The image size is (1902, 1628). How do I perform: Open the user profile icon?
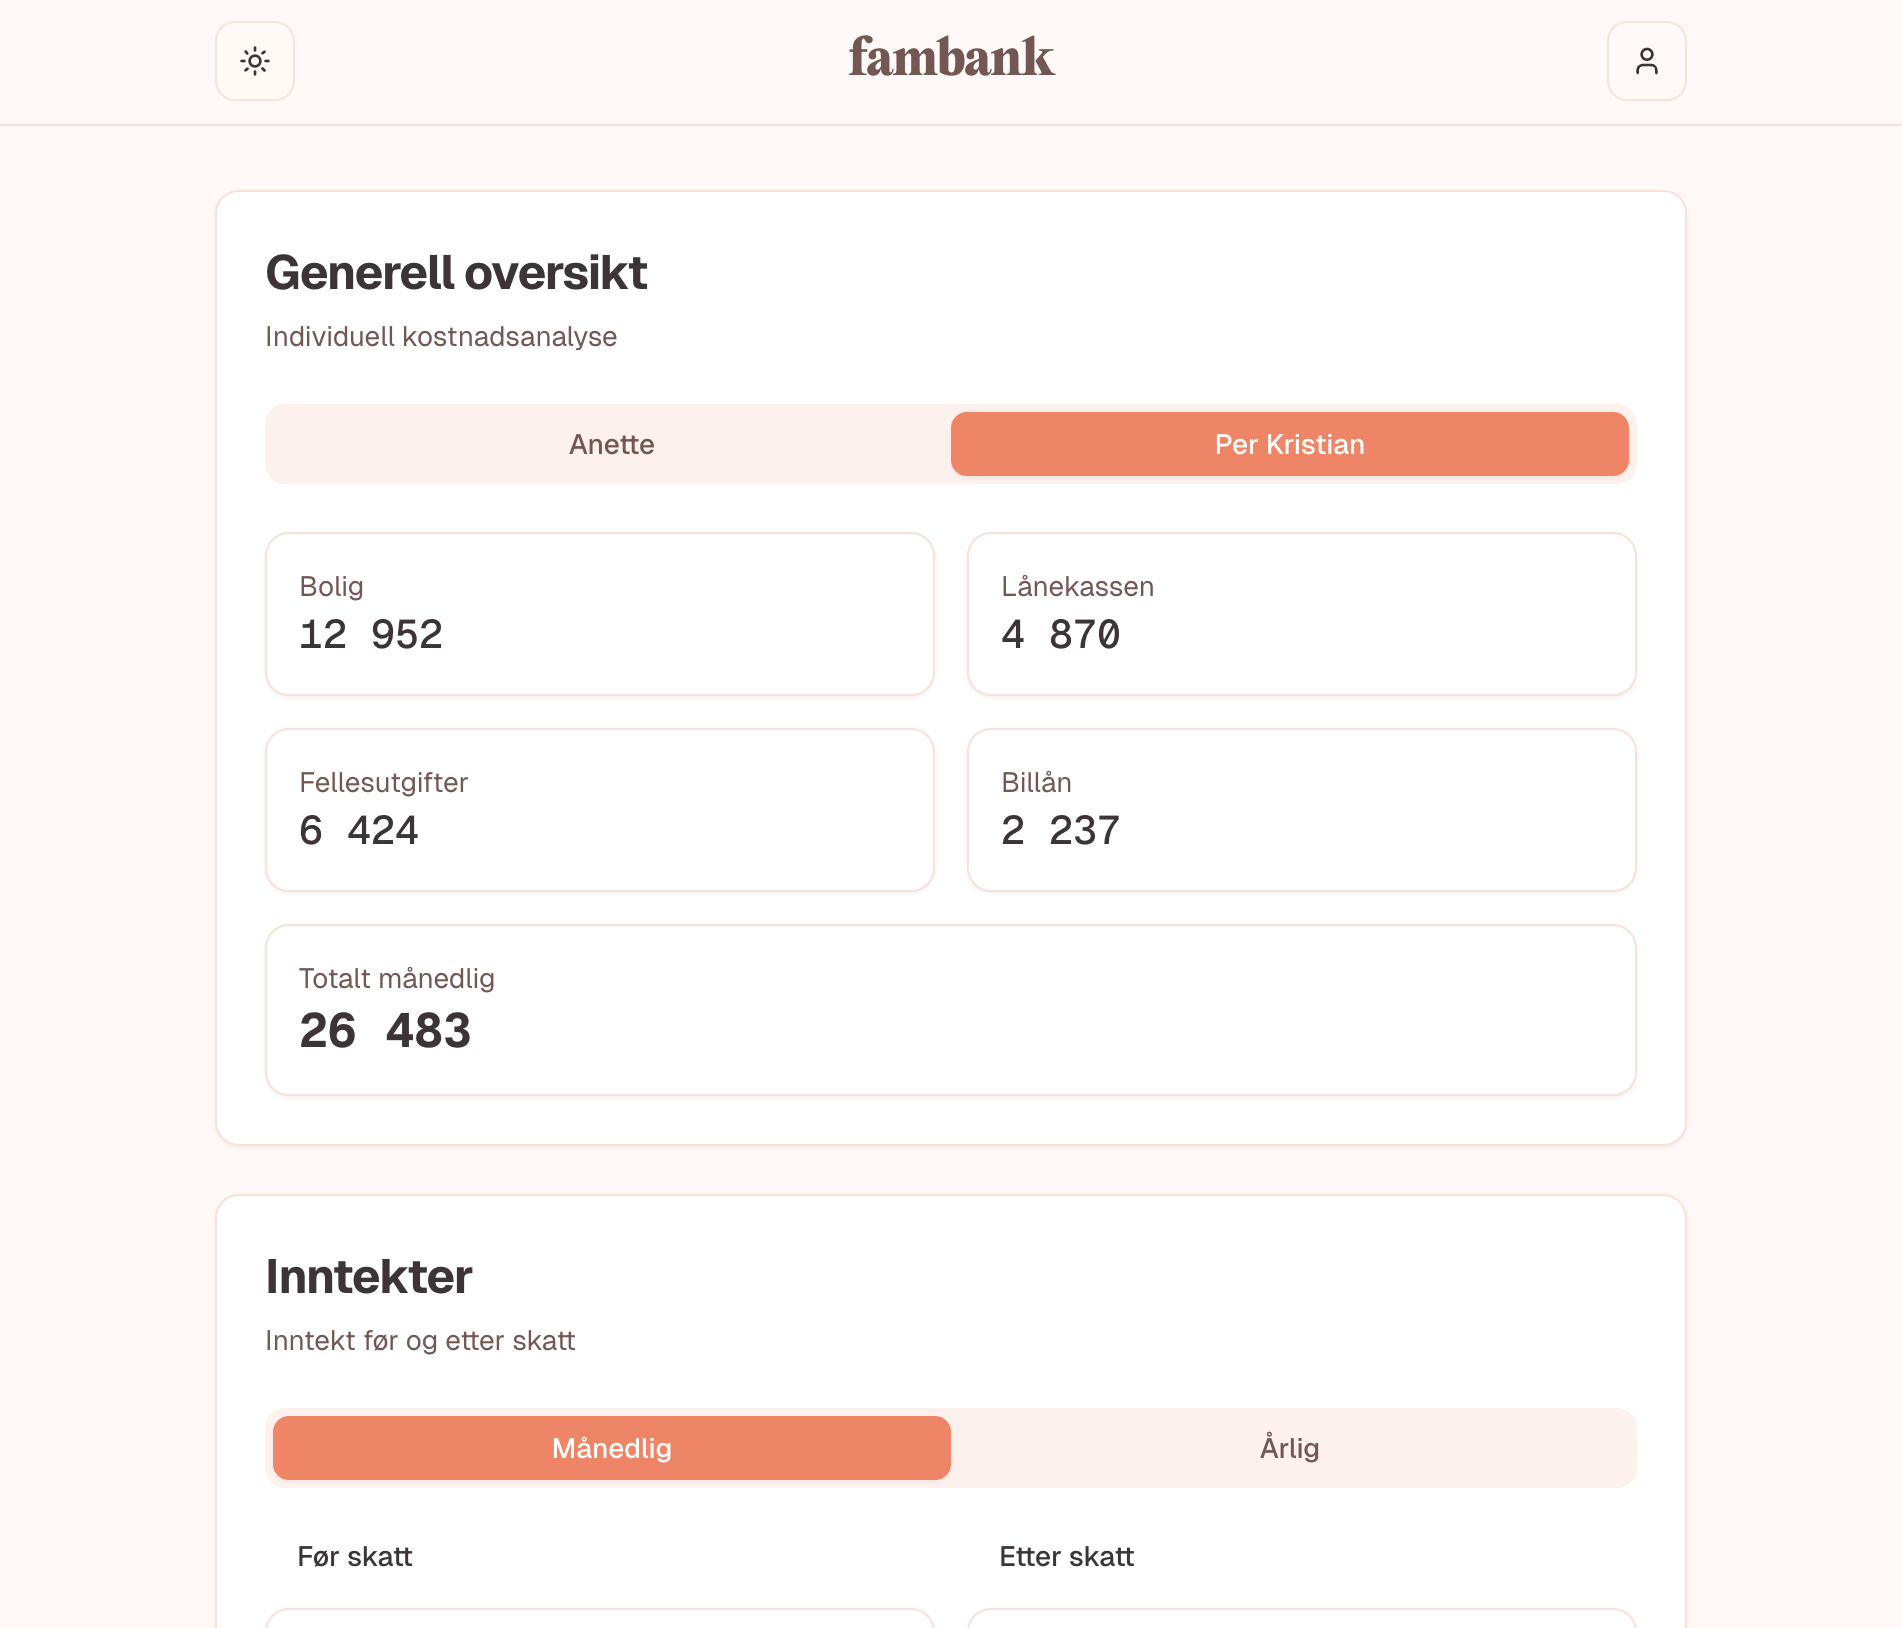tap(1646, 61)
